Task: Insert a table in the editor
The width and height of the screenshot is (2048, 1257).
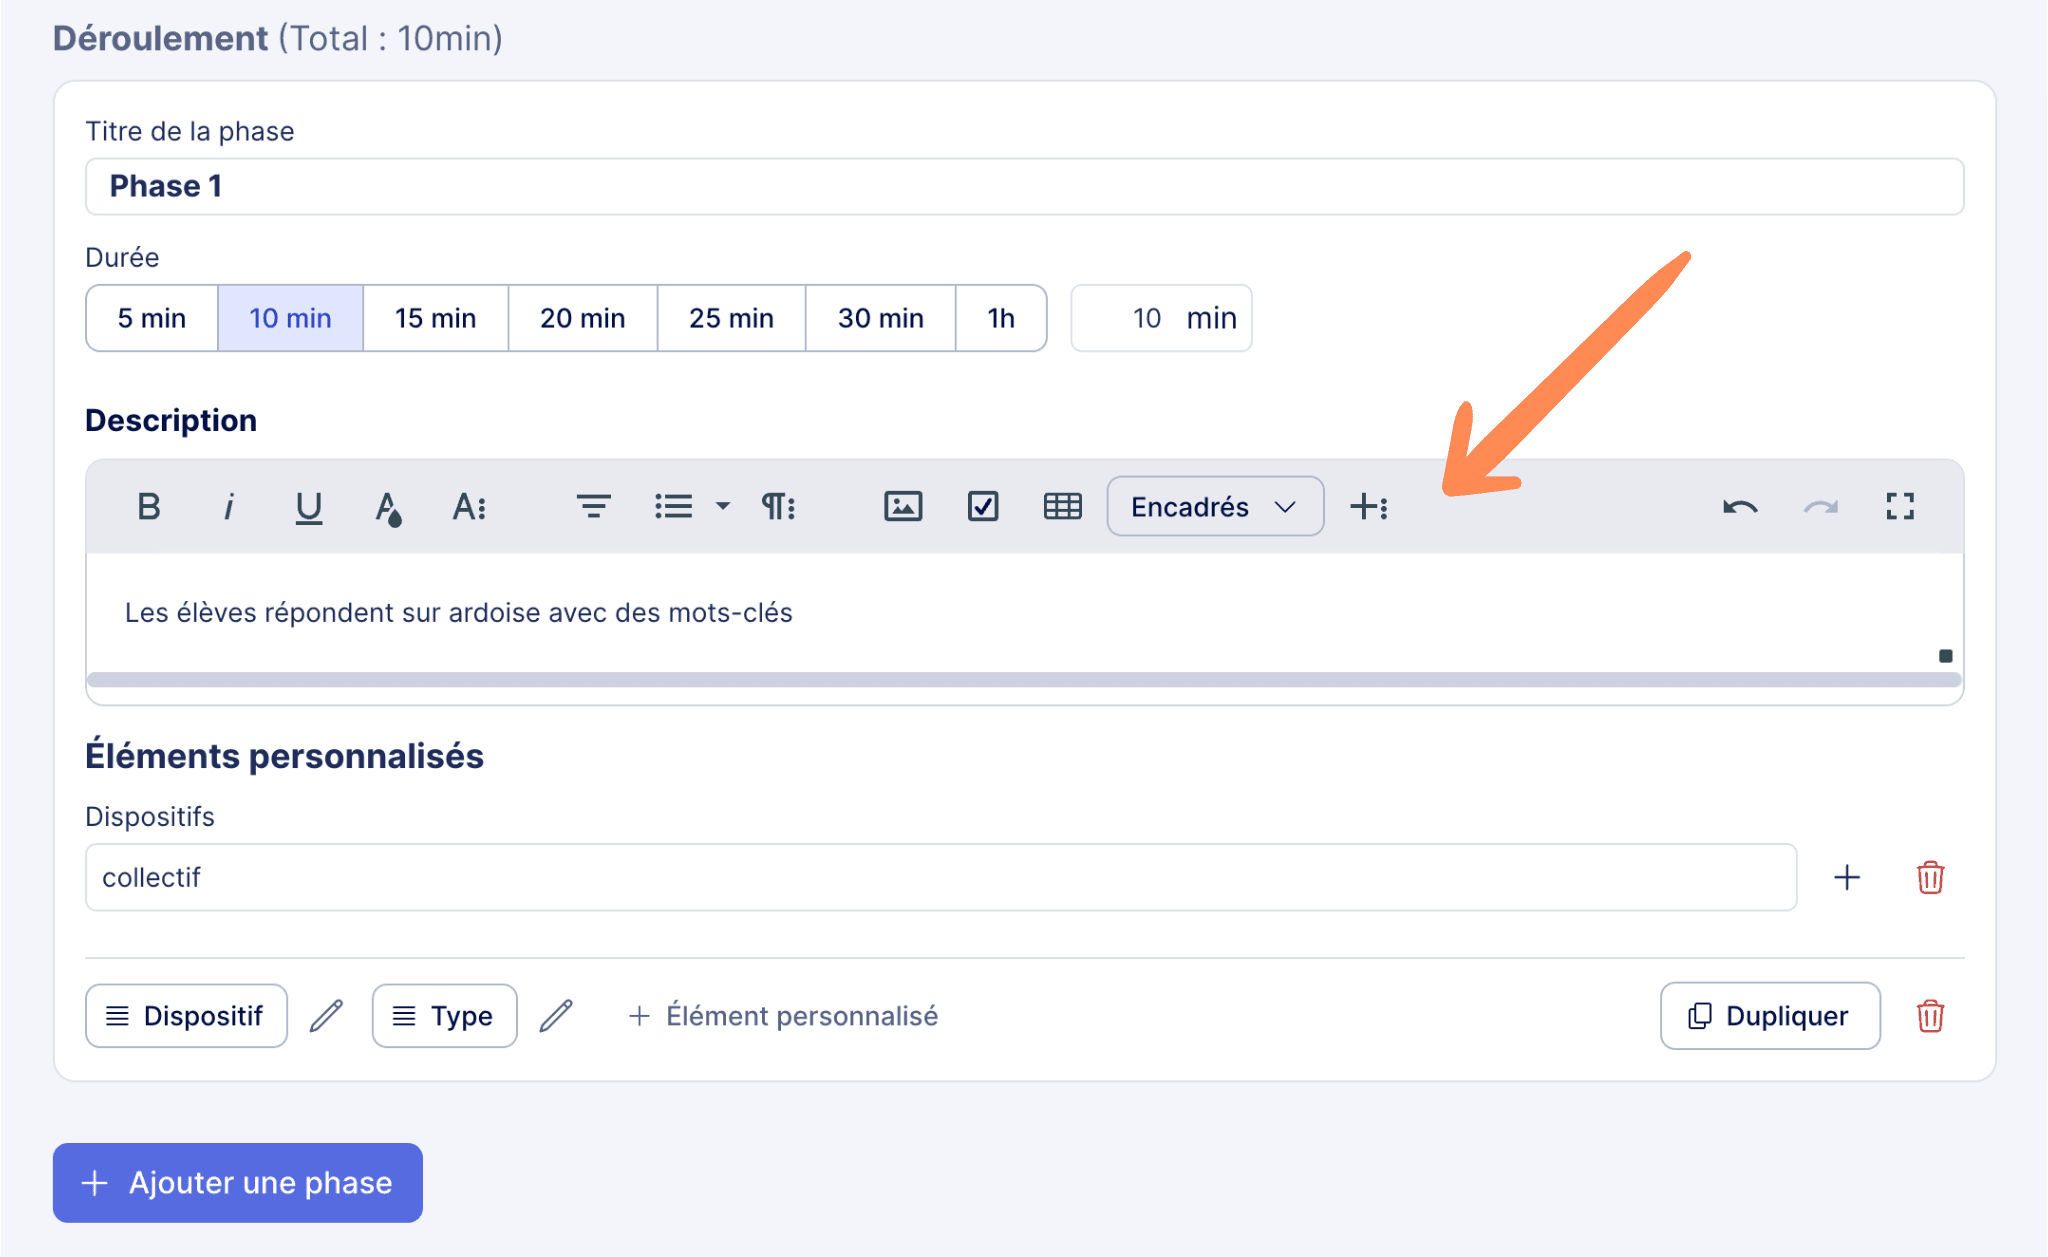Action: pyautogui.click(x=1062, y=507)
